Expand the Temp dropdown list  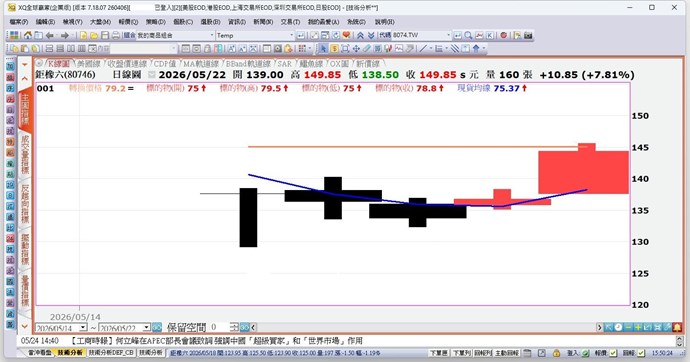pos(291,35)
